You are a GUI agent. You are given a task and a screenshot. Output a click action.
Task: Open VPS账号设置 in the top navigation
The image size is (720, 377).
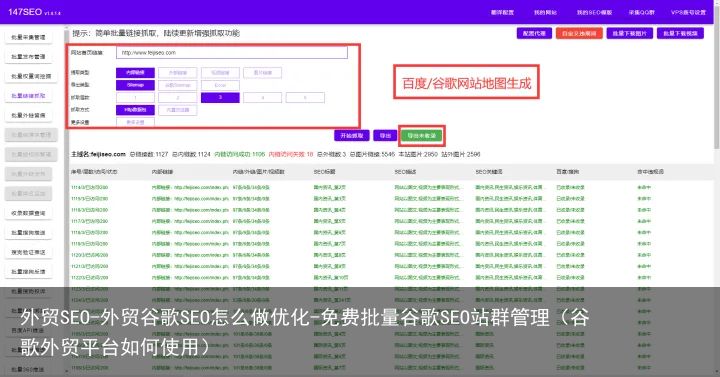click(x=688, y=12)
